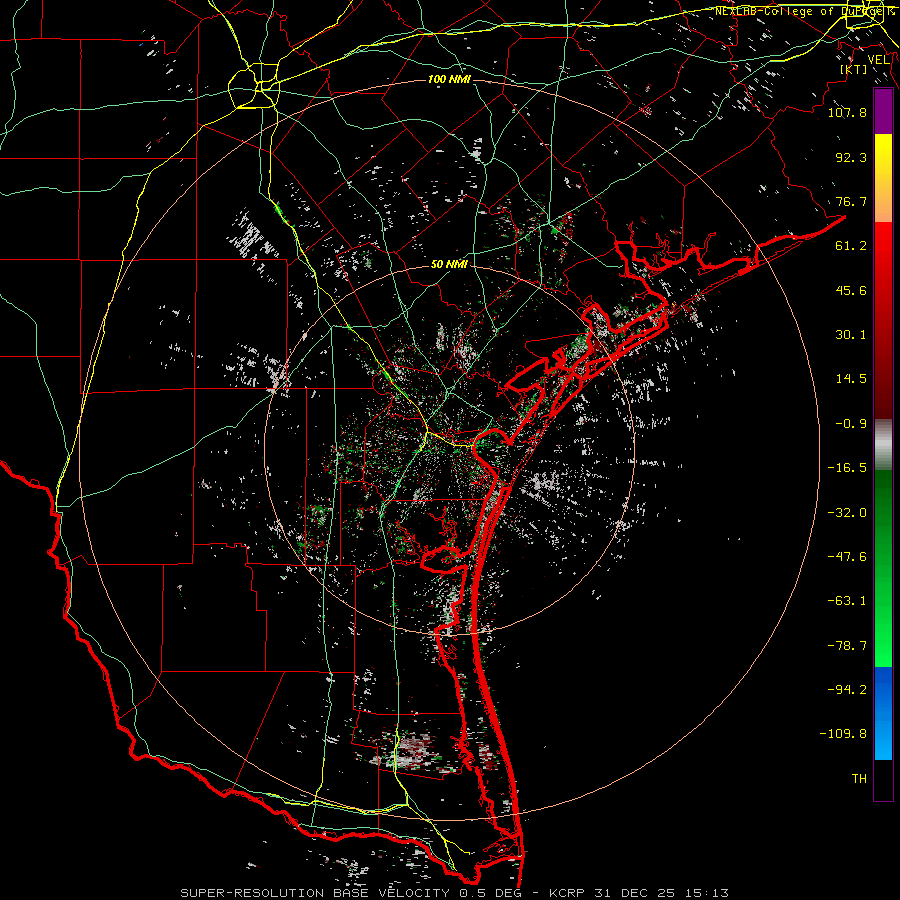Screen dimensions: 900x900
Task: Click the 92.3 velocity scale value
Action: click(851, 157)
